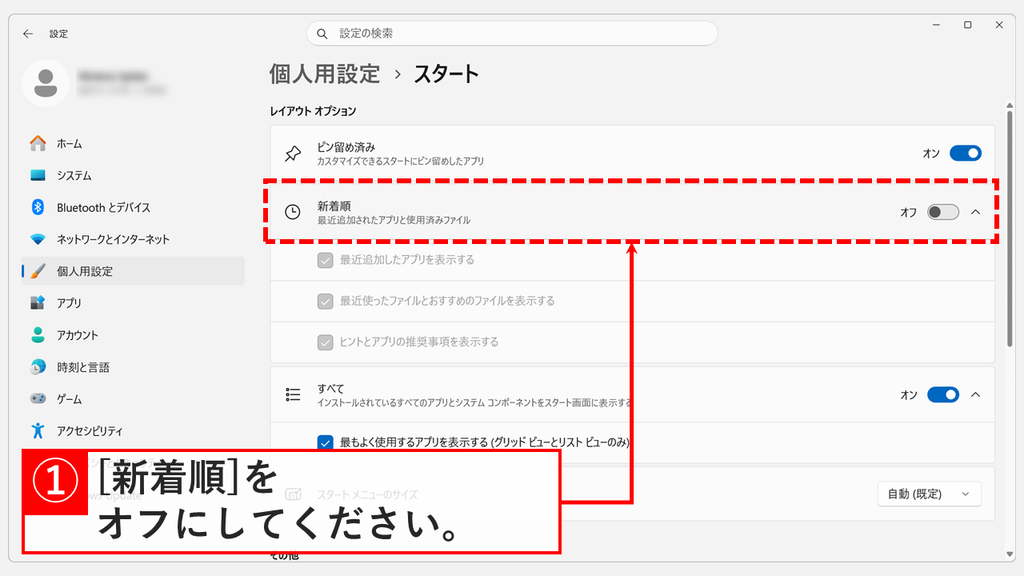Click the scrollbar up arrow
The width and height of the screenshot is (1024, 576).
click(1010, 105)
